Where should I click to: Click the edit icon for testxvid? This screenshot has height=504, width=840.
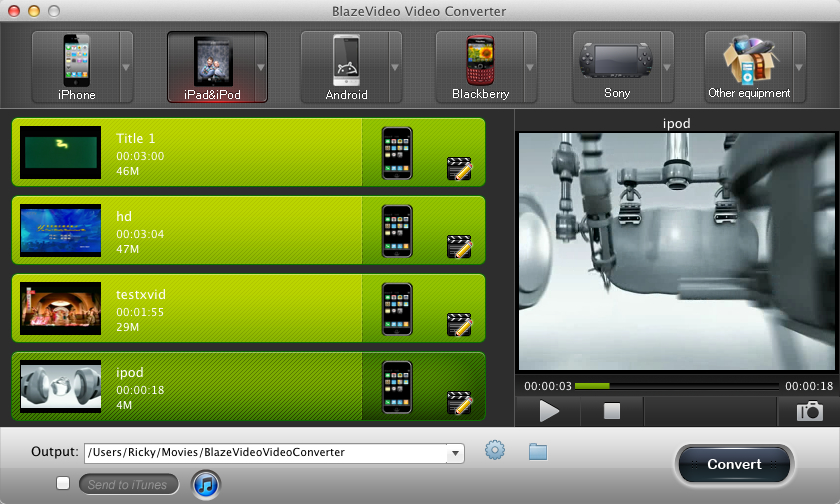pyautogui.click(x=459, y=324)
